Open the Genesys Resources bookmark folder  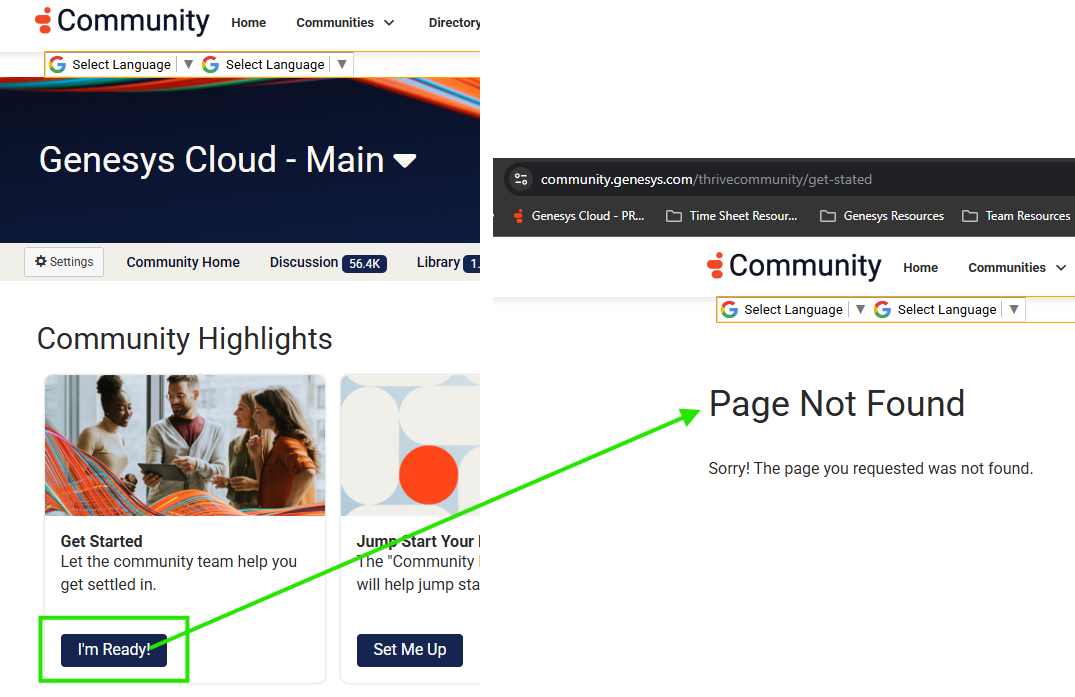point(882,216)
